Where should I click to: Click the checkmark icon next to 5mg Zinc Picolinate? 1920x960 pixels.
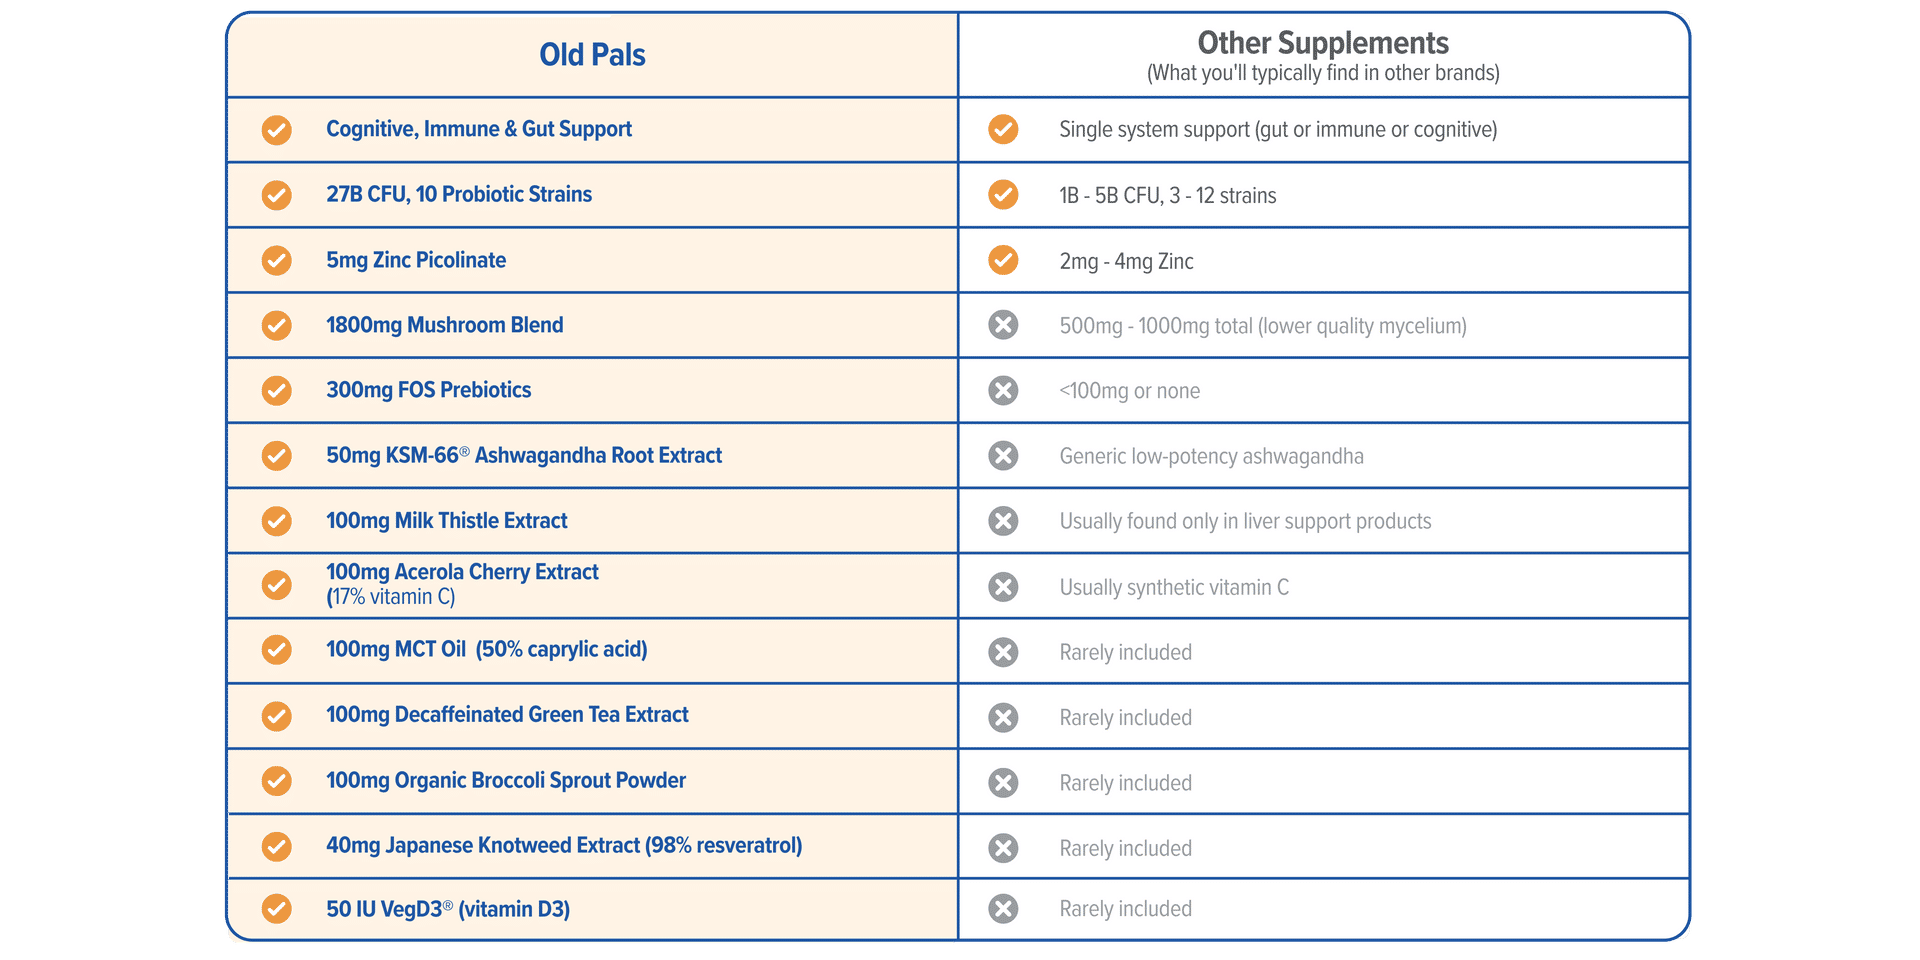[x=276, y=260]
